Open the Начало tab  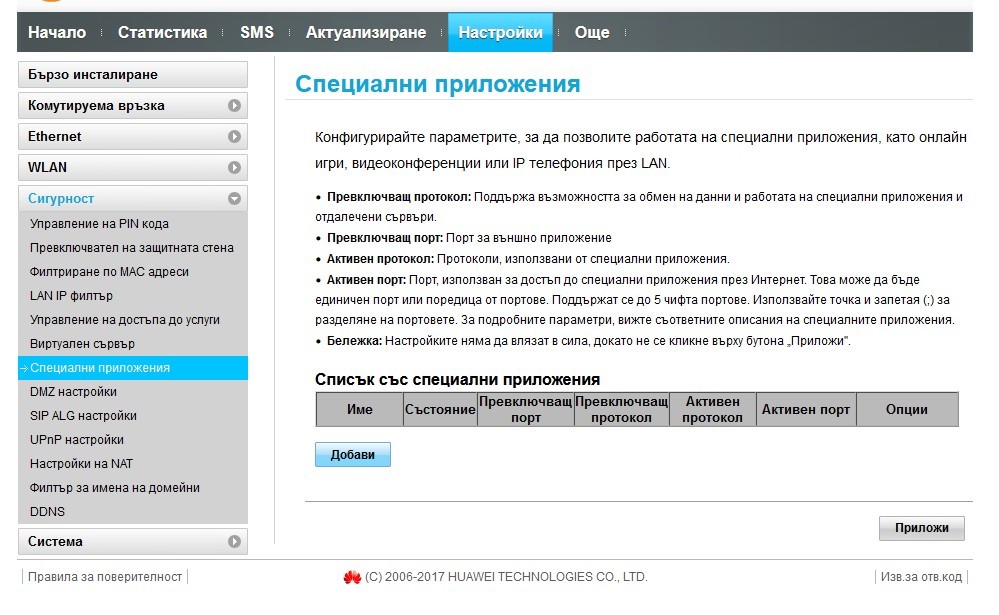[x=57, y=33]
